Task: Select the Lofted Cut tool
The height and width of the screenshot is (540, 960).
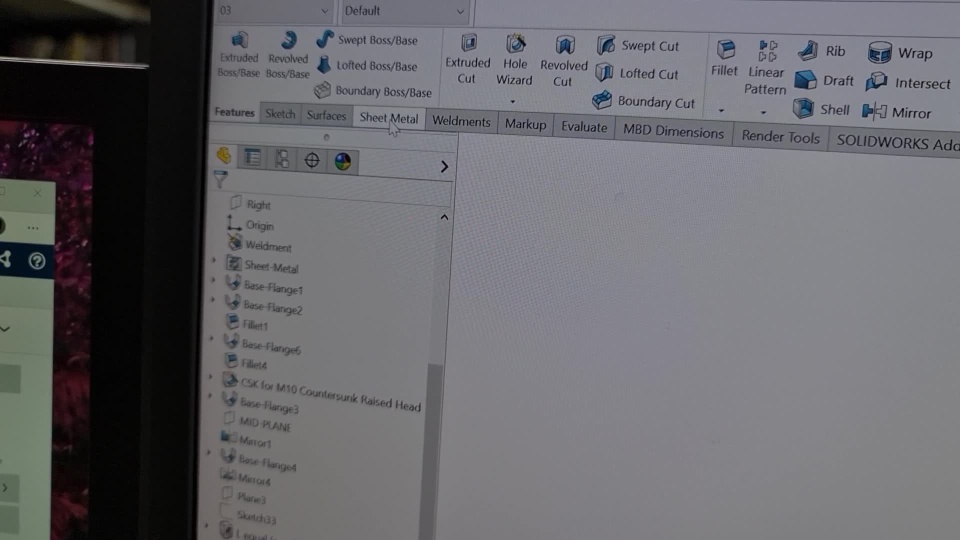Action: coord(637,73)
